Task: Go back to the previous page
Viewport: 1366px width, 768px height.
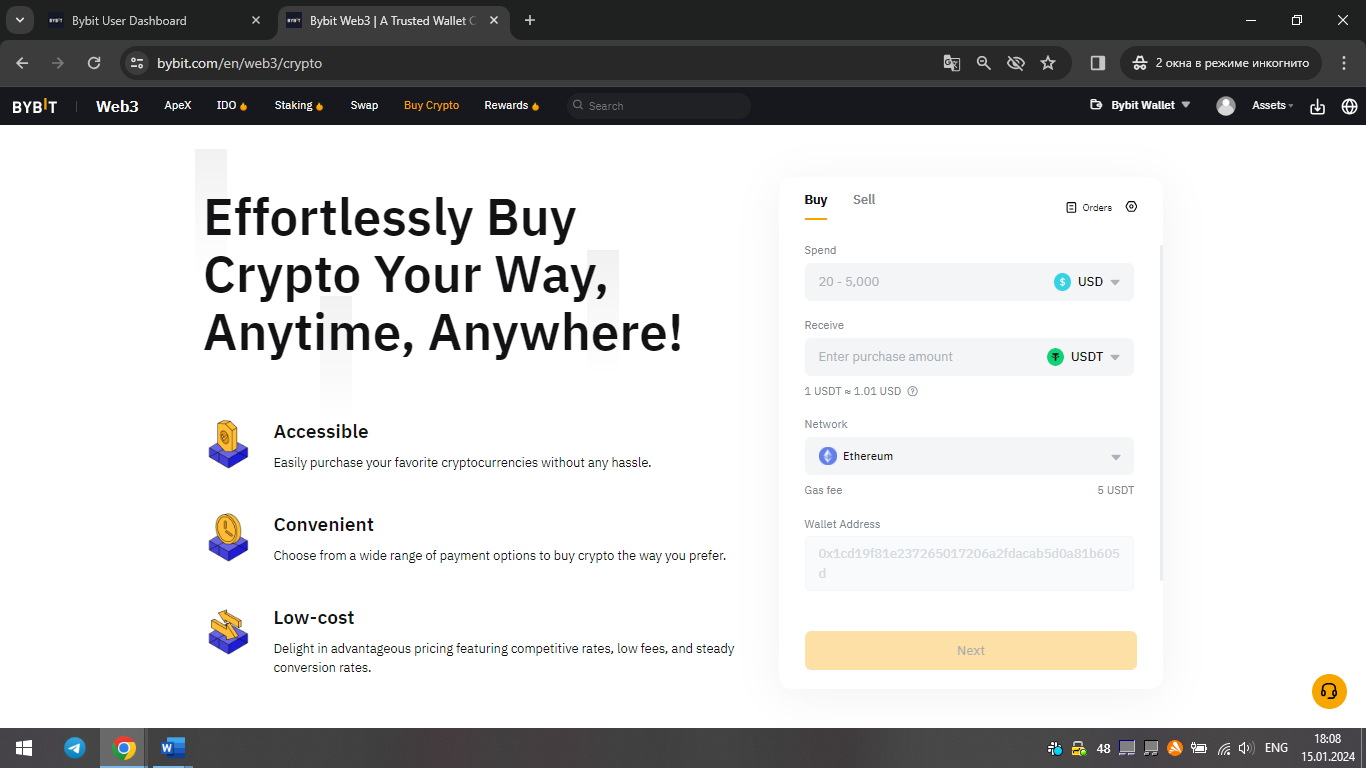Action: tap(22, 63)
